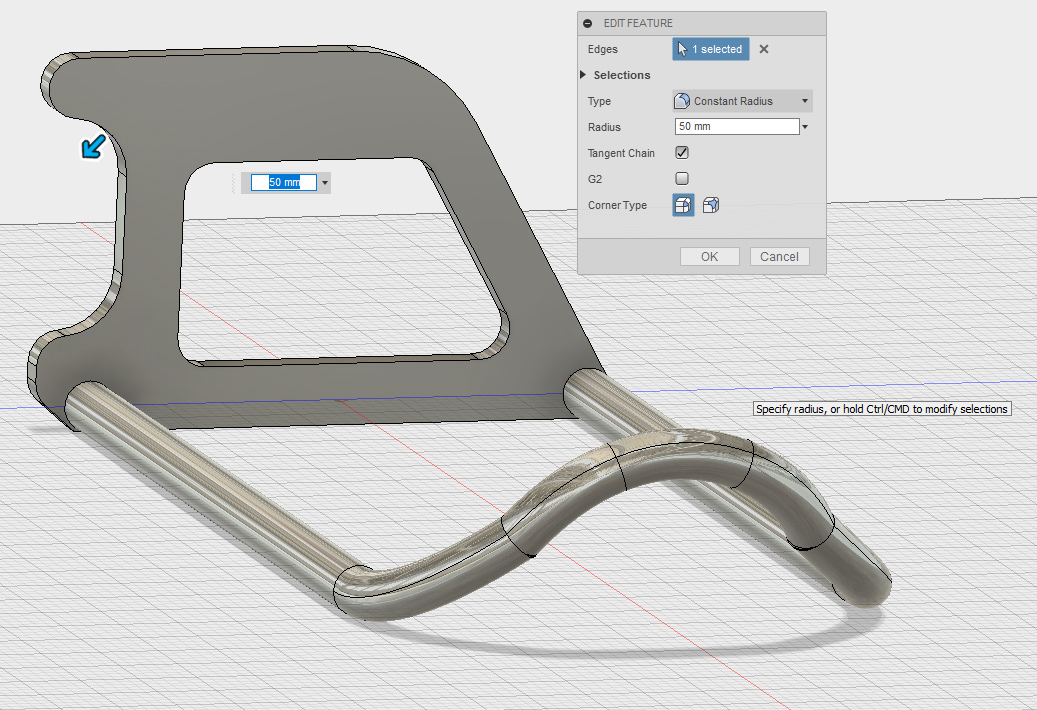This screenshot has height=710, width=1037.
Task: Open the Type dropdown arrow
Action: (x=804, y=101)
